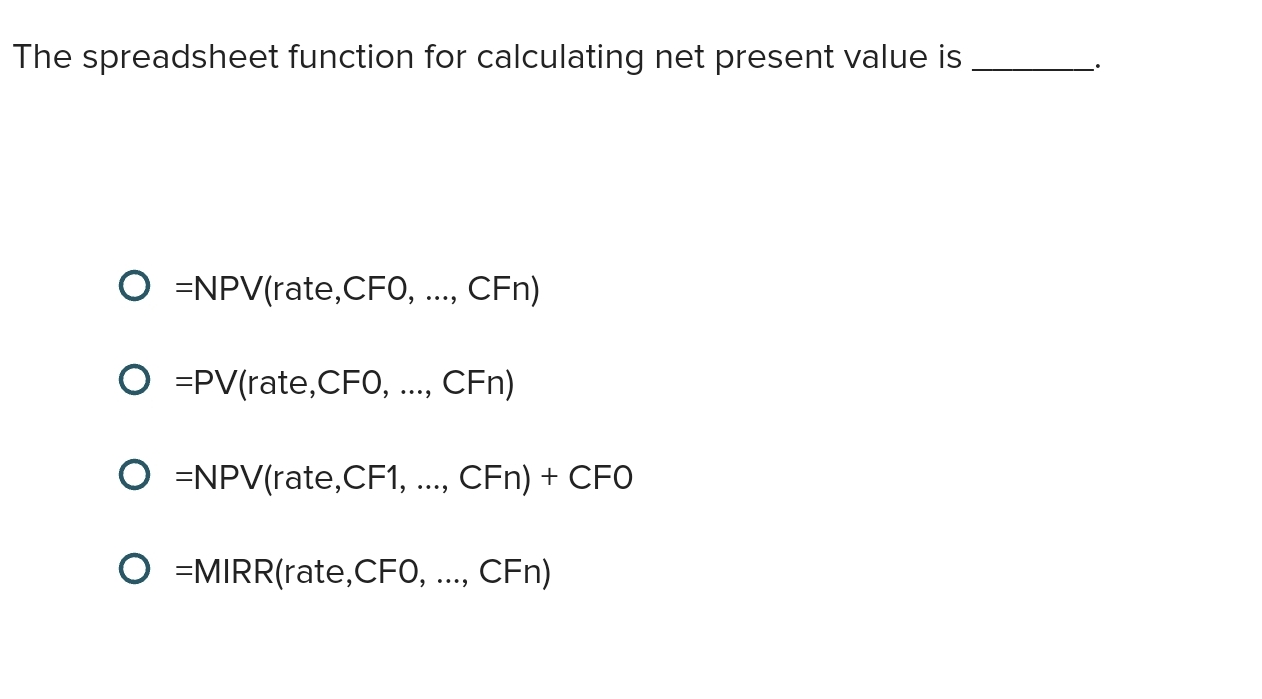Click the blank line in the question
The height and width of the screenshot is (699, 1262).
pos(1033,62)
